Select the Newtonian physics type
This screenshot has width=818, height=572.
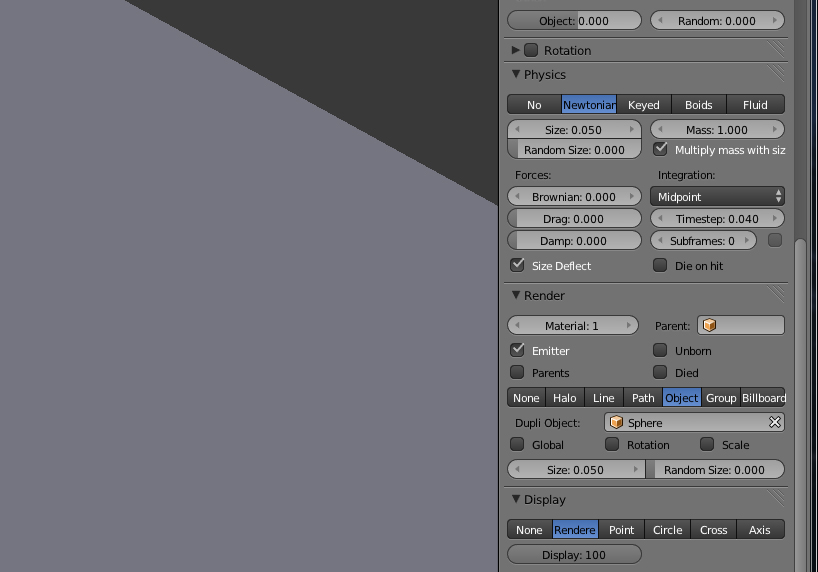click(x=589, y=104)
